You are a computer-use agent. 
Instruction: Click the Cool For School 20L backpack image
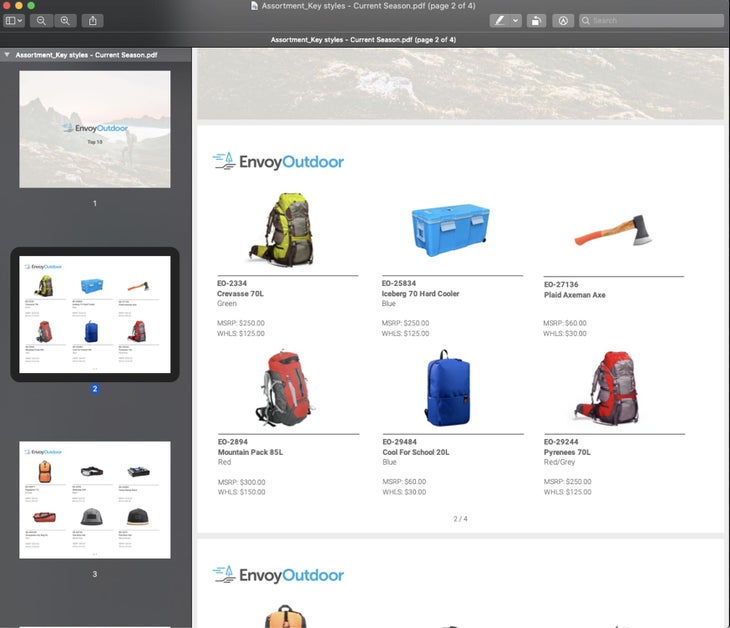click(448, 388)
